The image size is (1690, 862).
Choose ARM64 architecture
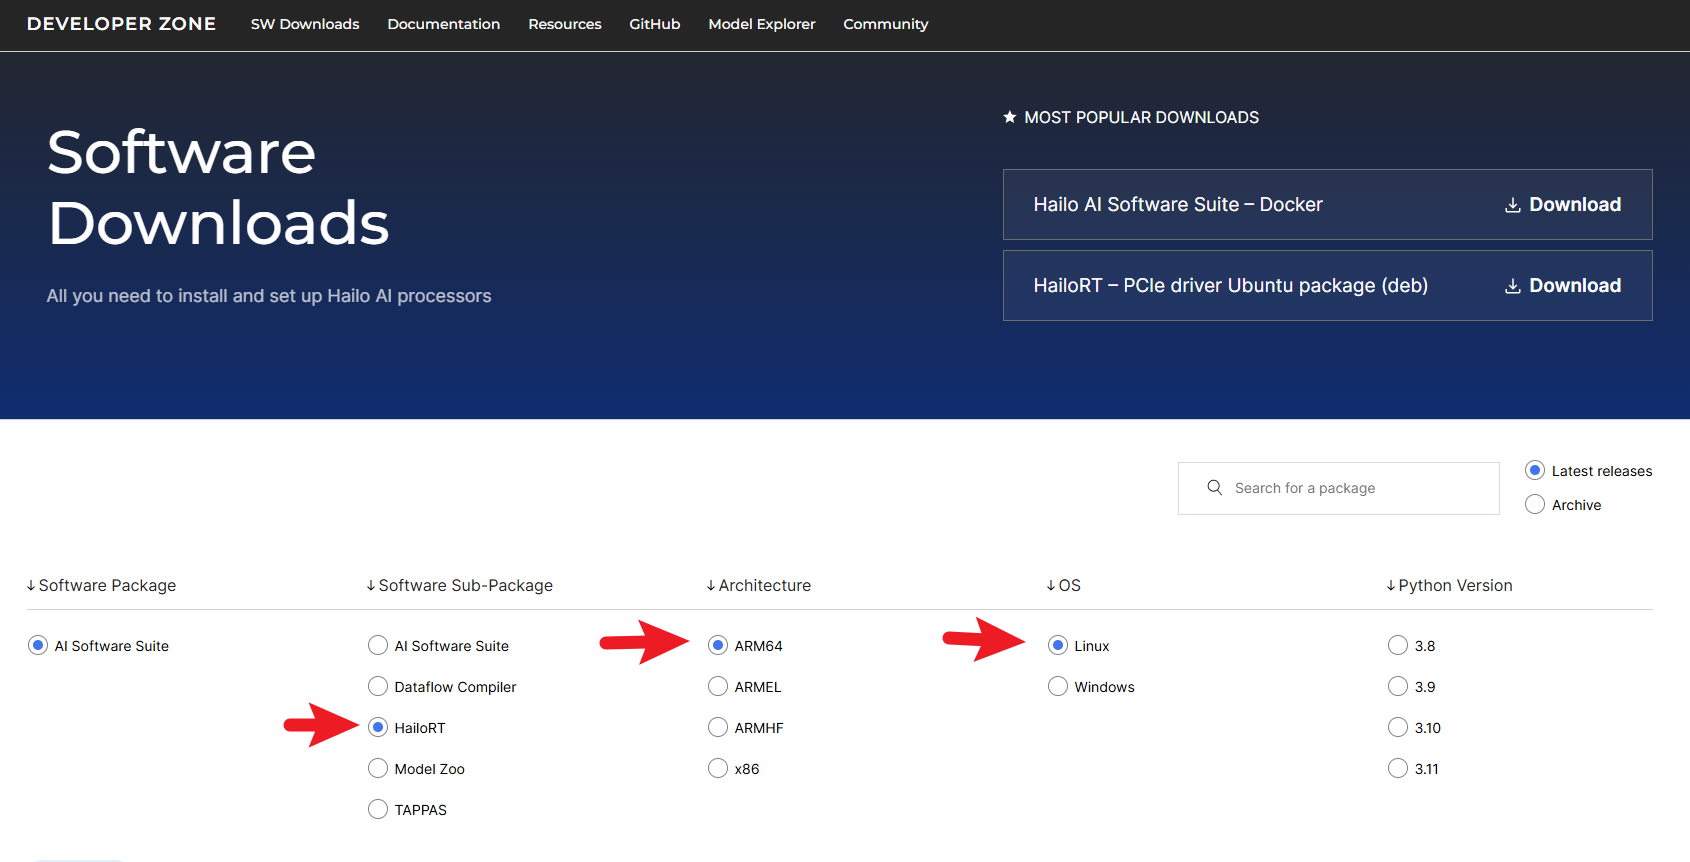tap(718, 645)
